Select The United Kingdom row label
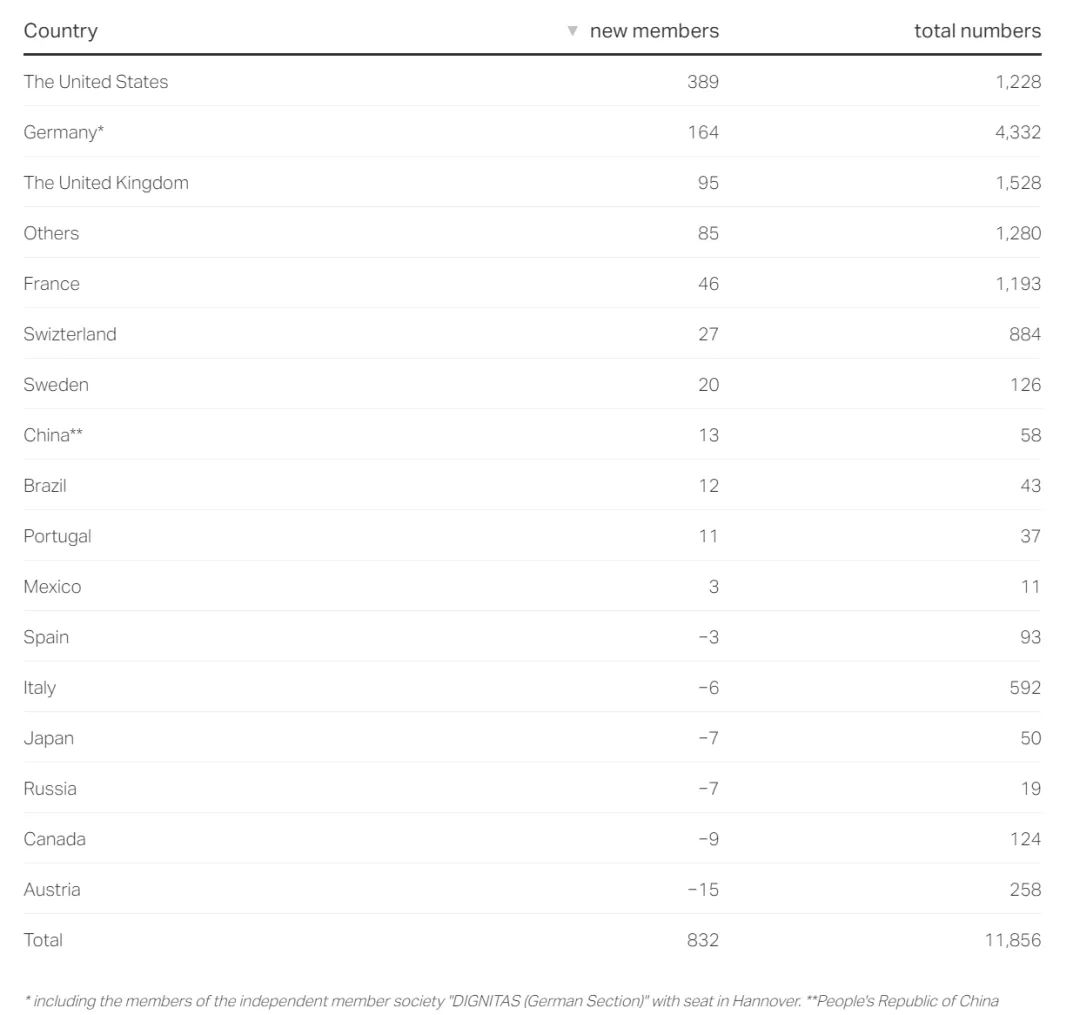Screen dimensions: 1080x1015 [x=106, y=183]
